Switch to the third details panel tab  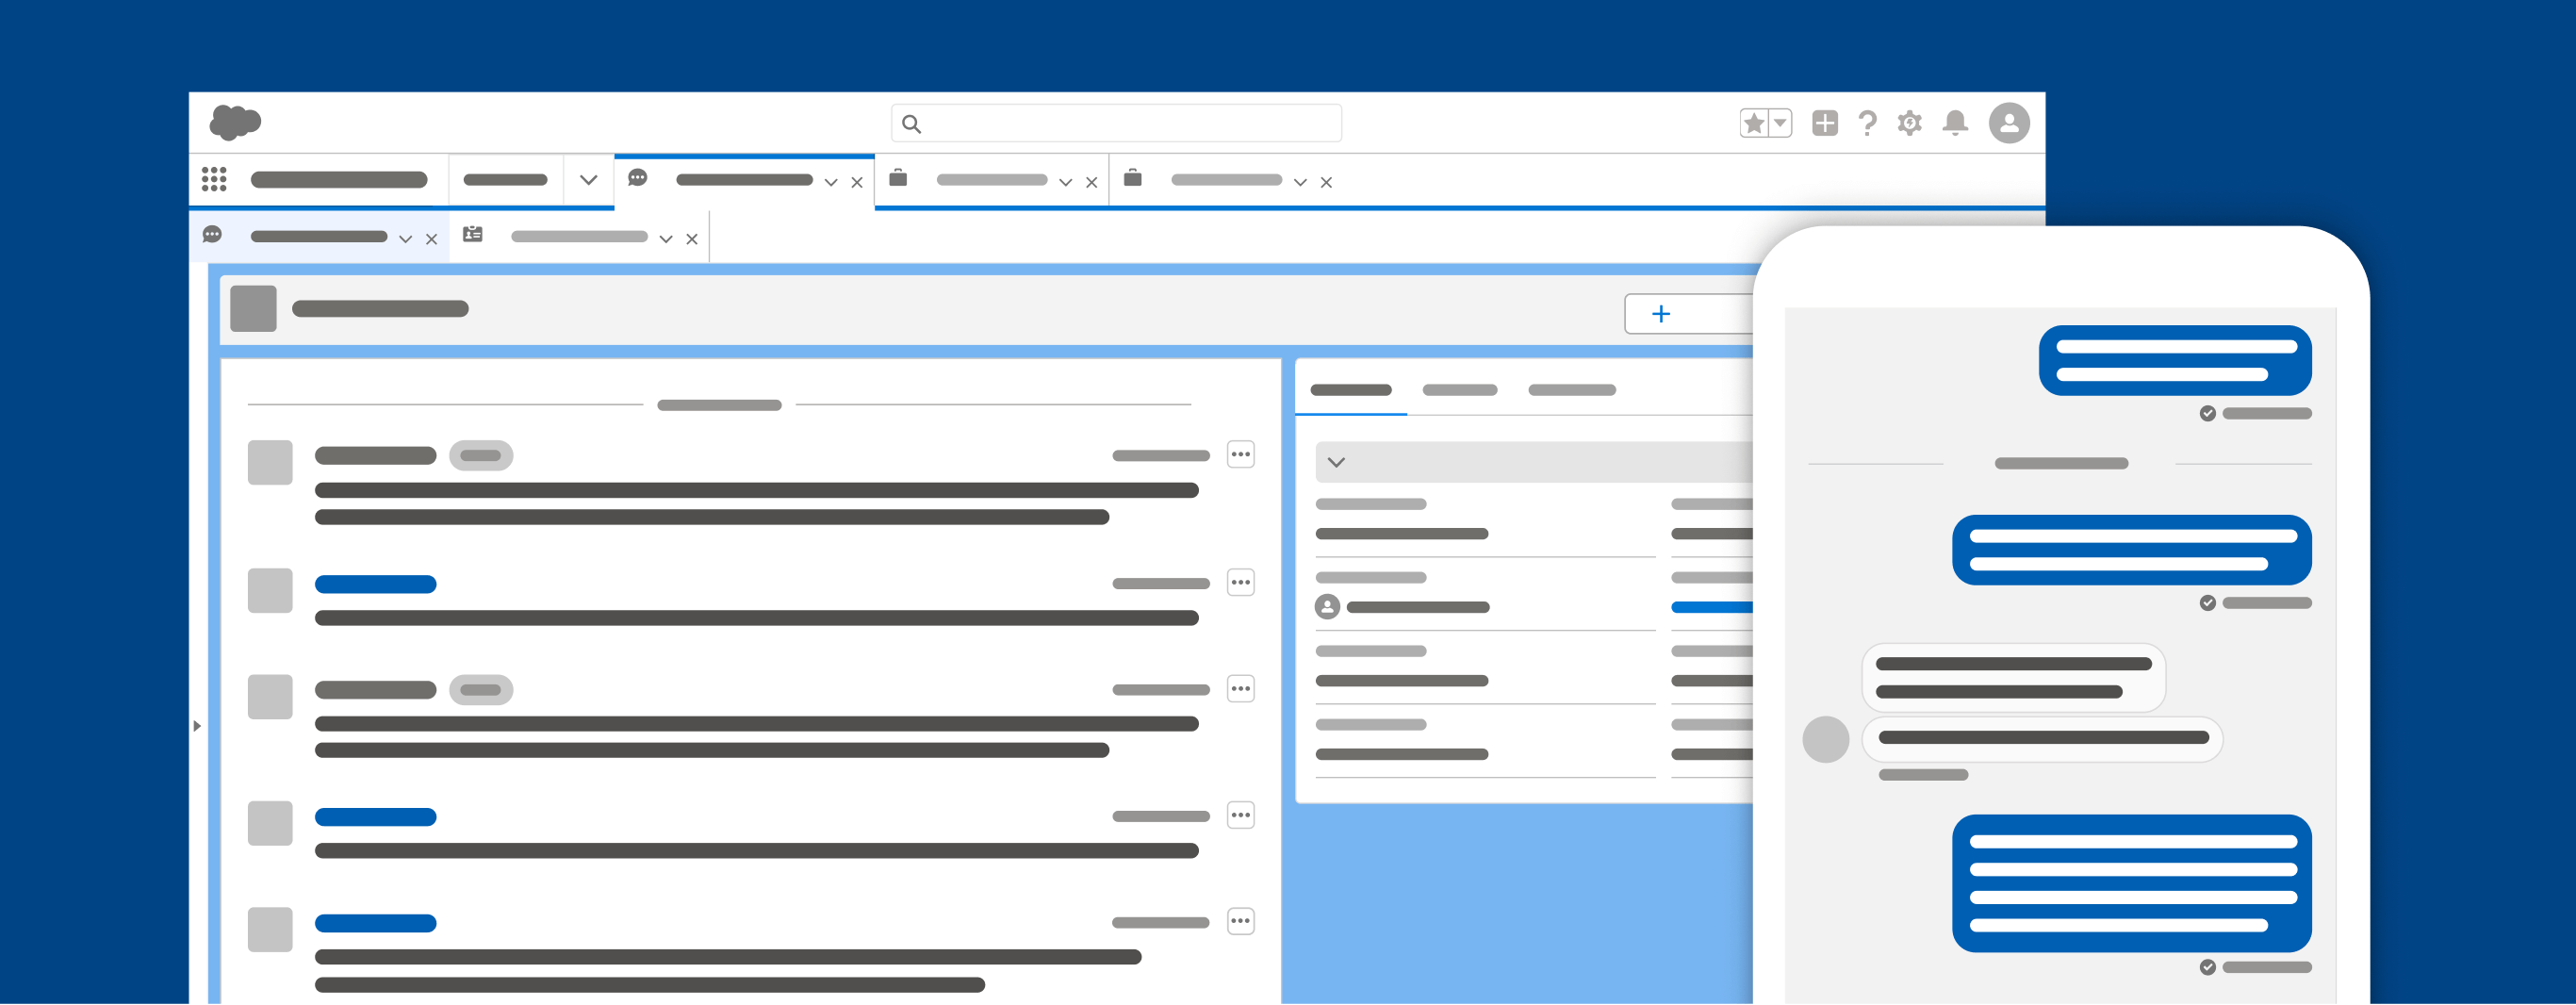1572,390
